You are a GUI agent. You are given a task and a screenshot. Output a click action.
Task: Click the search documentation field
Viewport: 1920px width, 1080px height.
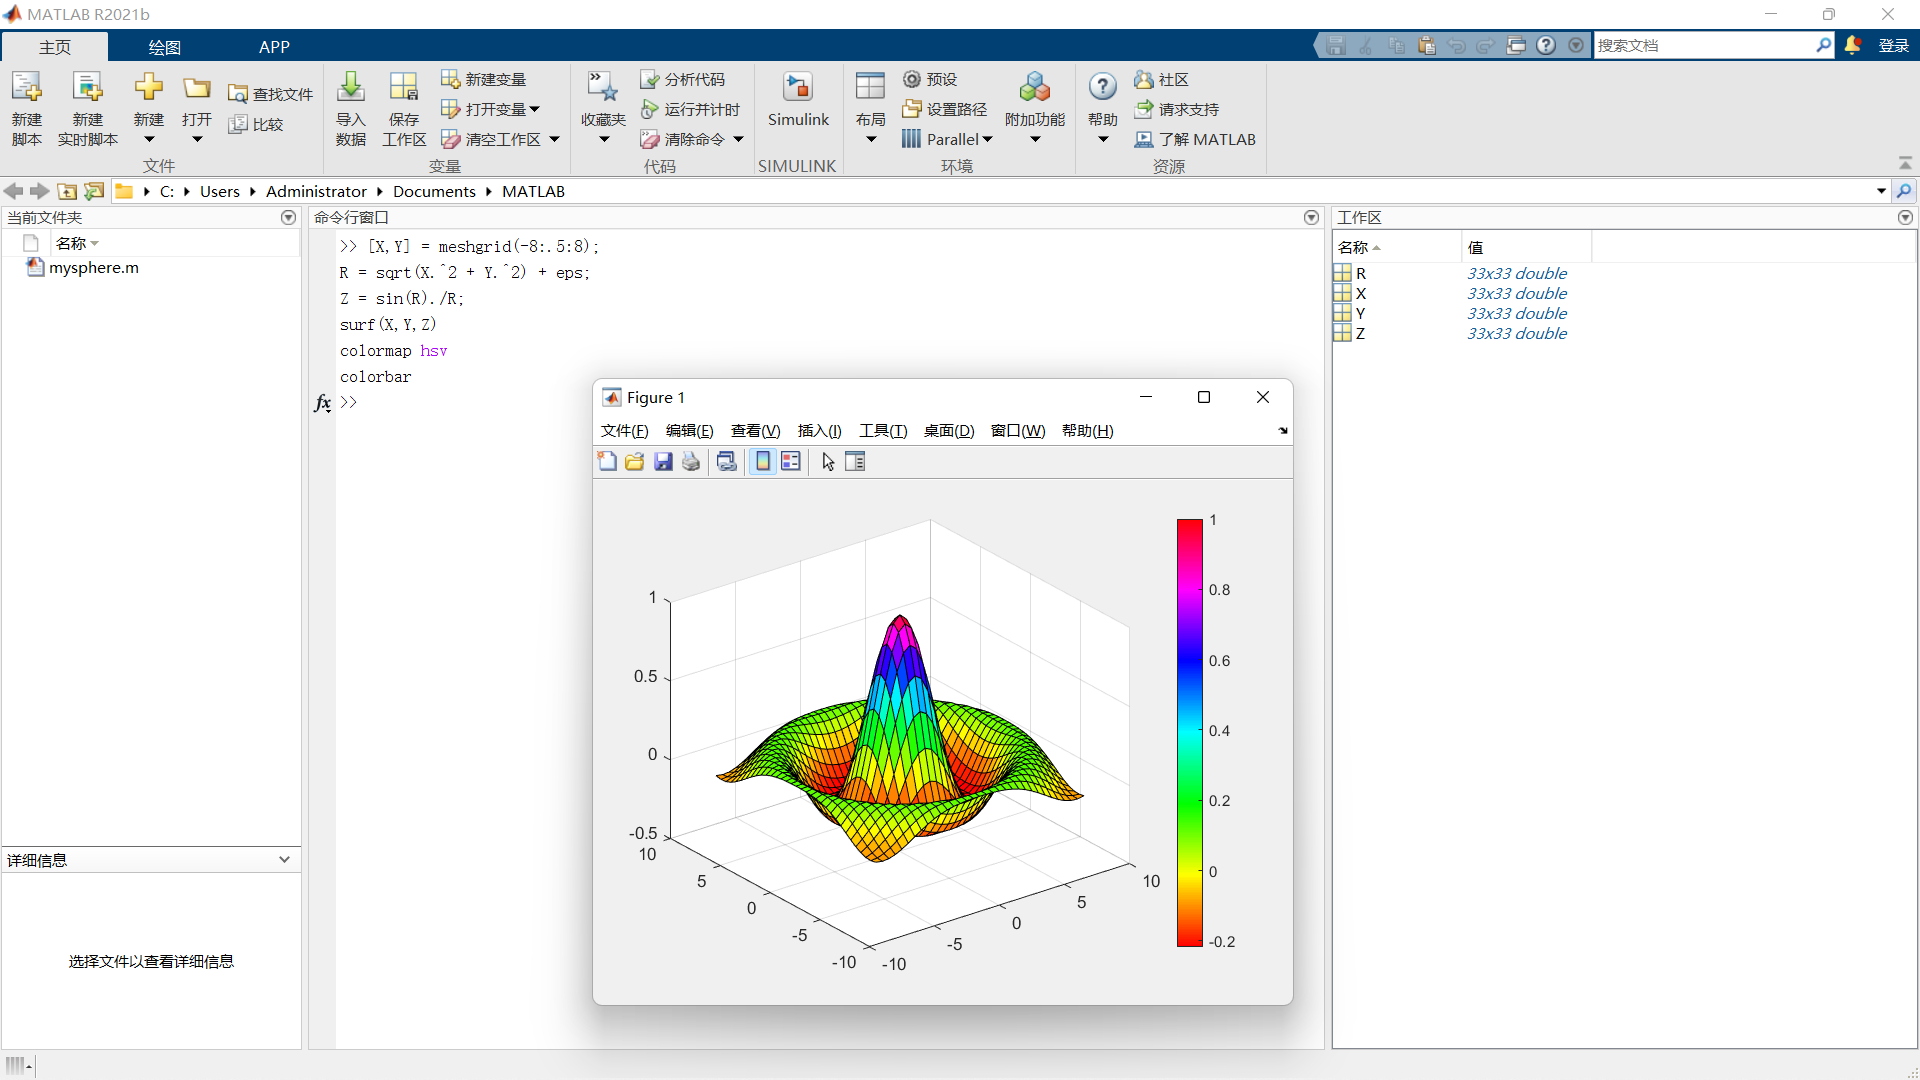1704,45
